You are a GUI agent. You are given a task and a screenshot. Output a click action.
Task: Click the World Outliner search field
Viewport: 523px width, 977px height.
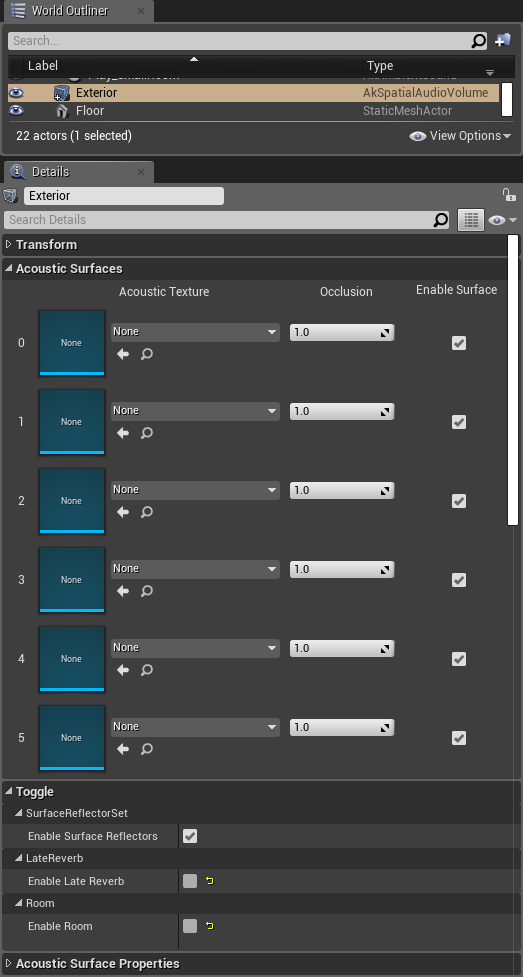(240, 41)
